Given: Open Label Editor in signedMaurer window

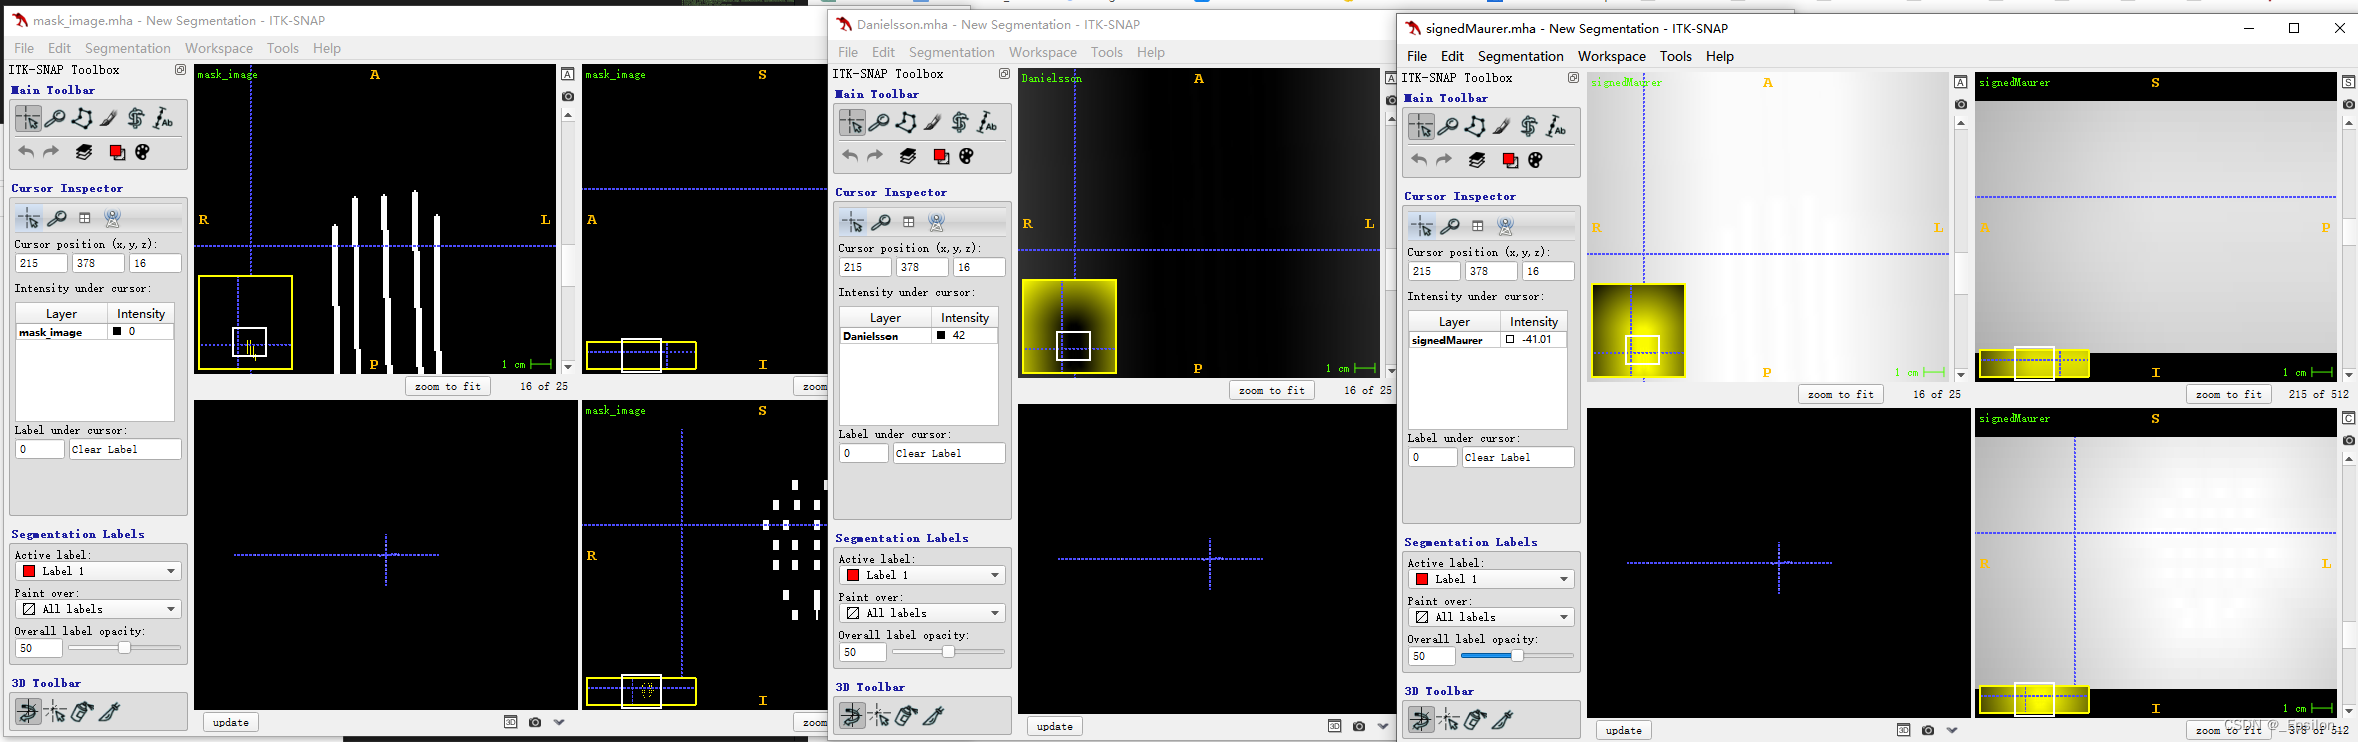Looking at the screenshot, I should (1510, 160).
